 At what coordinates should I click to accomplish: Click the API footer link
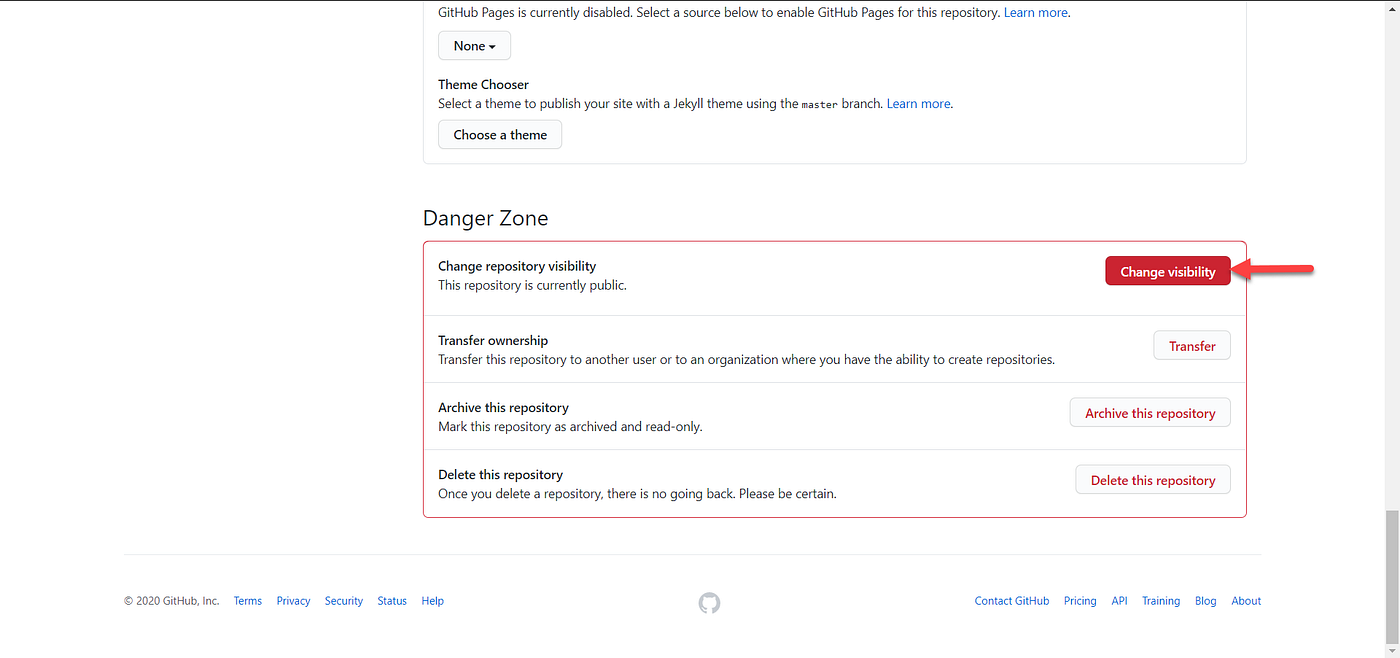click(1119, 600)
